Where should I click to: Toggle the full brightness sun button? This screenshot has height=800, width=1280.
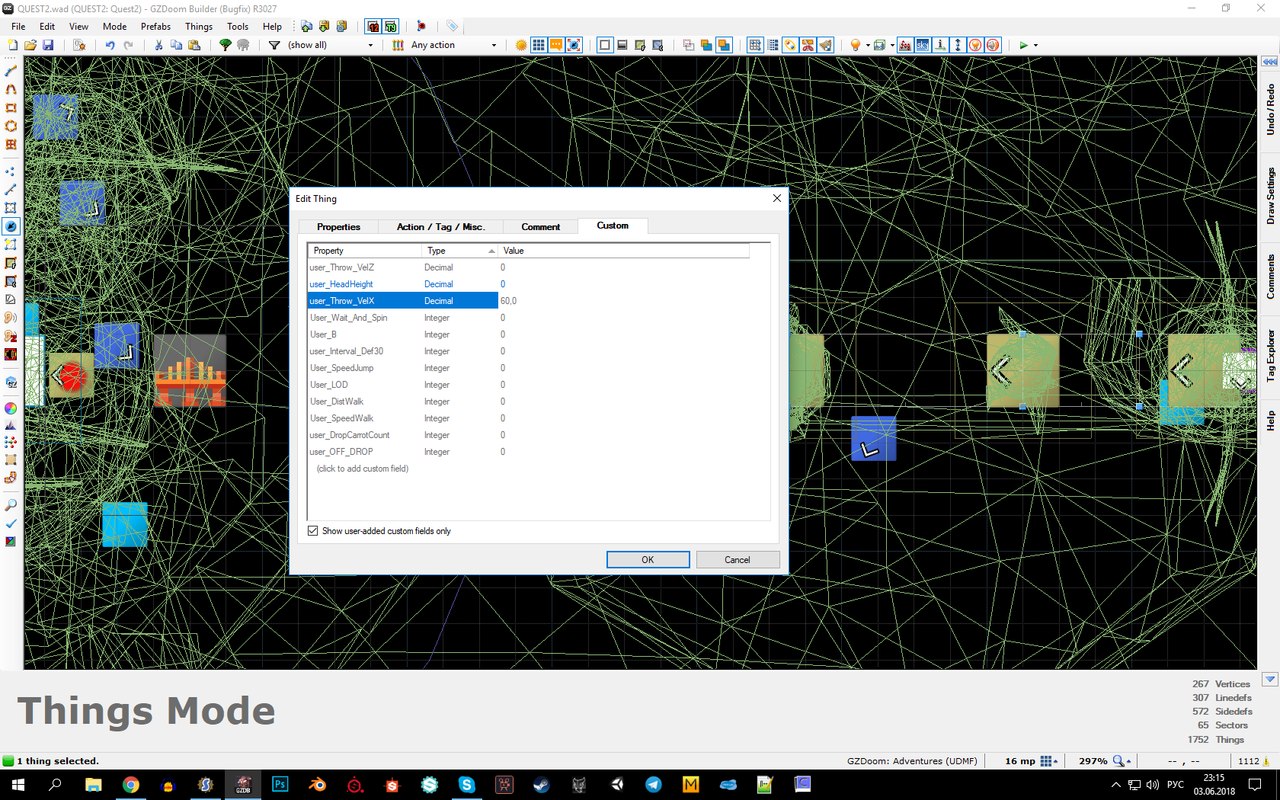coord(521,45)
